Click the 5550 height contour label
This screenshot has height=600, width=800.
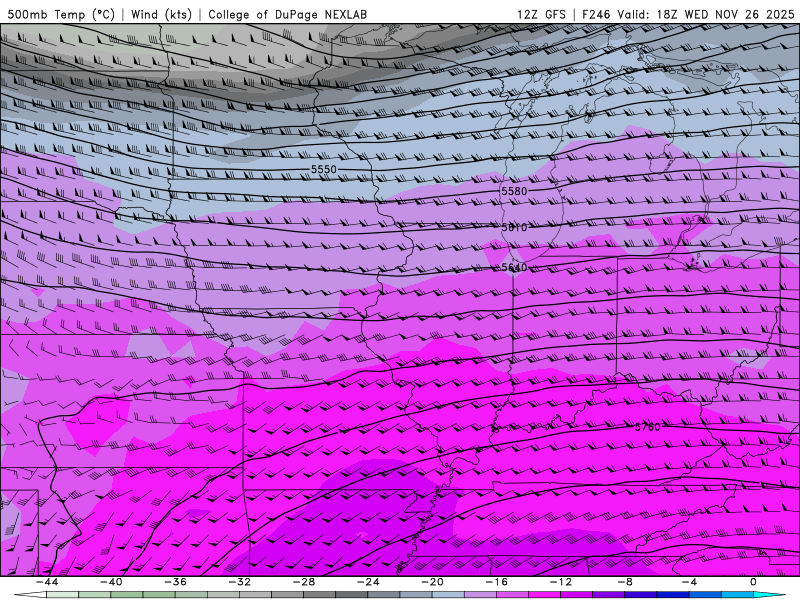coord(323,169)
